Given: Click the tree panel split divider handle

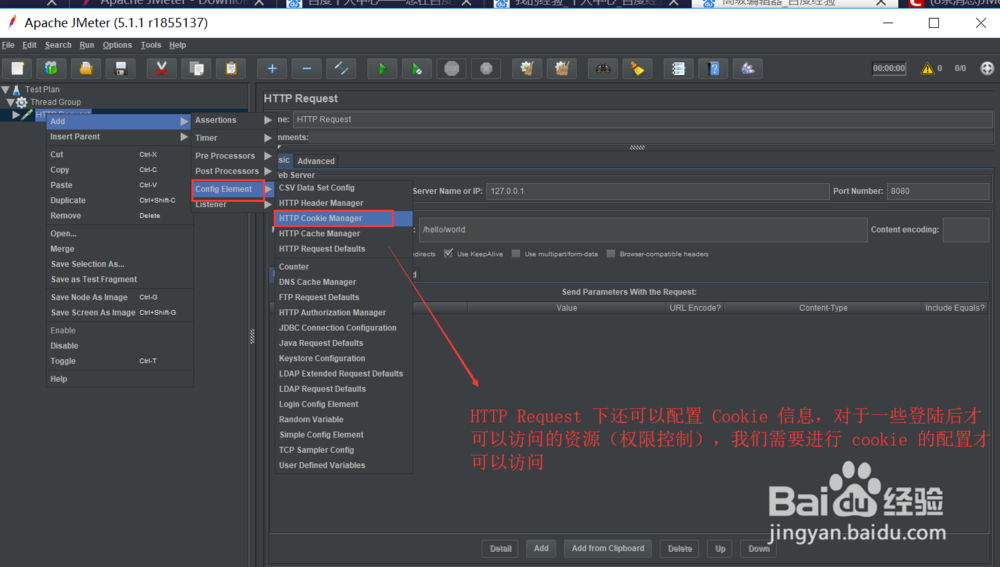Looking at the screenshot, I should (x=252, y=337).
